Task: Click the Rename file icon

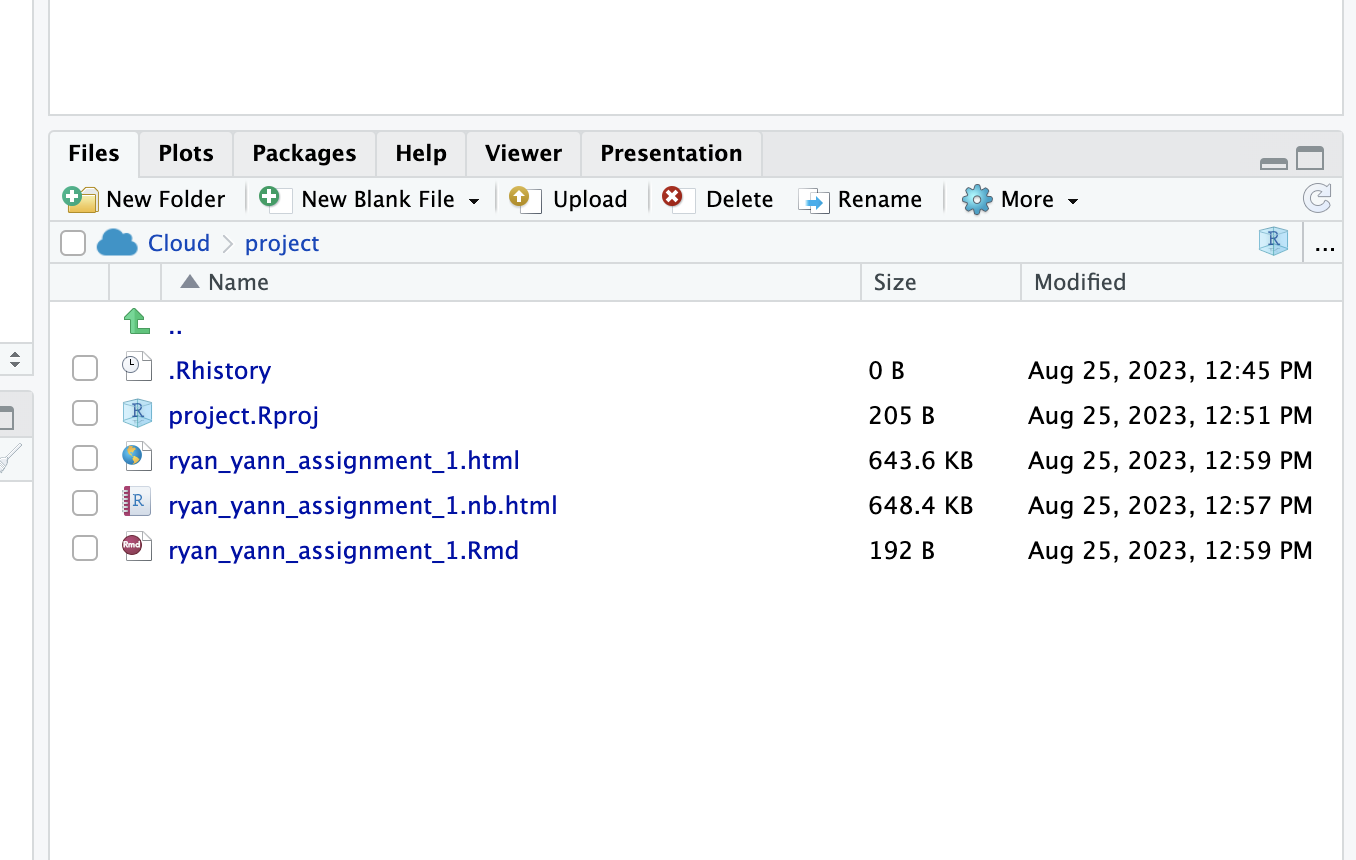Action: point(814,200)
